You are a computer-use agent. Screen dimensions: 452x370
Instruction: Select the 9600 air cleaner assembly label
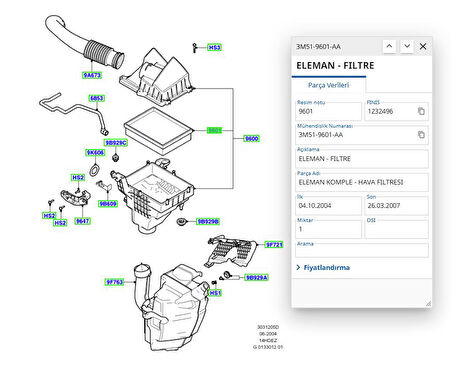pyautogui.click(x=251, y=138)
